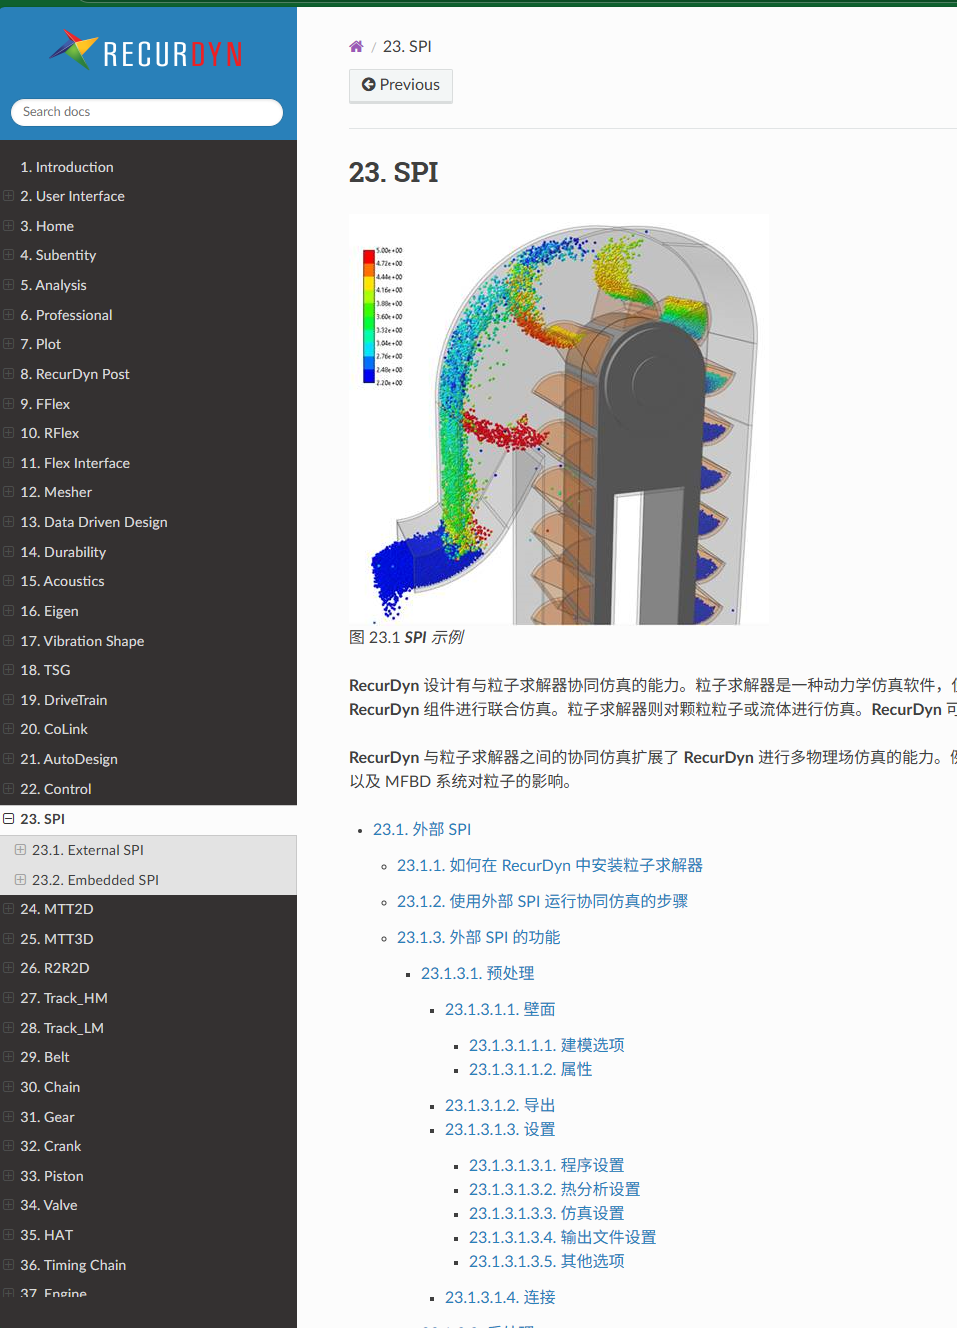Expand the 22. Control section
Screen dimensions: 957x1328
[x=8, y=788]
